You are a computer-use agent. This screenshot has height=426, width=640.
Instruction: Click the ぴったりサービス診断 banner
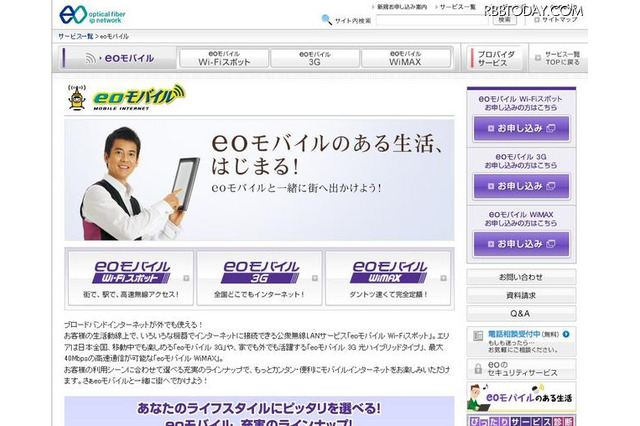[x=521, y=420]
